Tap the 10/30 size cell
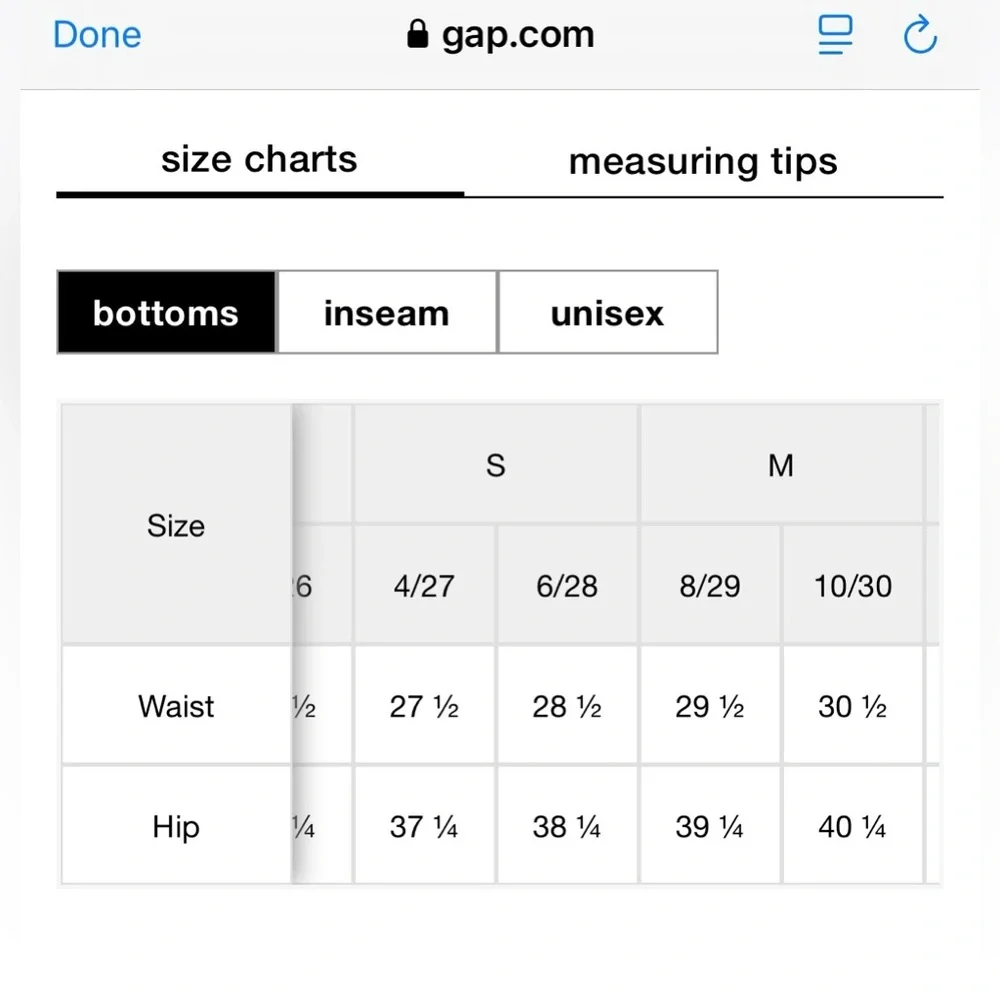Screen dimensions: 1000x1000 pyautogui.click(x=853, y=586)
